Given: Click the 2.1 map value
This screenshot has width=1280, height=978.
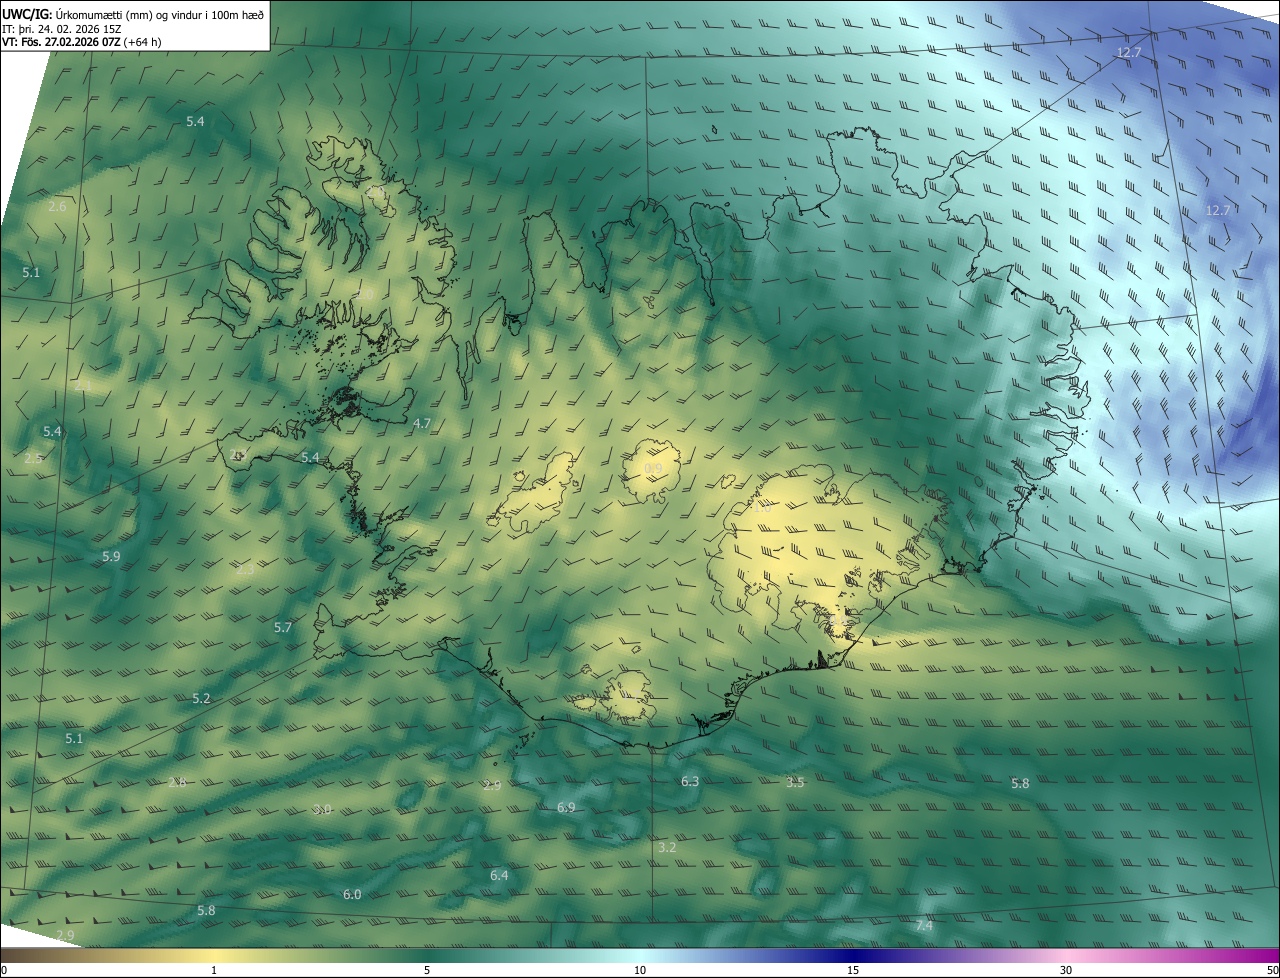Looking at the screenshot, I should [x=83, y=384].
